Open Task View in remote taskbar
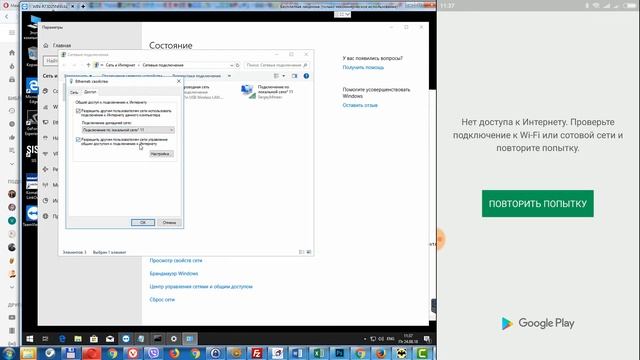 point(45,339)
